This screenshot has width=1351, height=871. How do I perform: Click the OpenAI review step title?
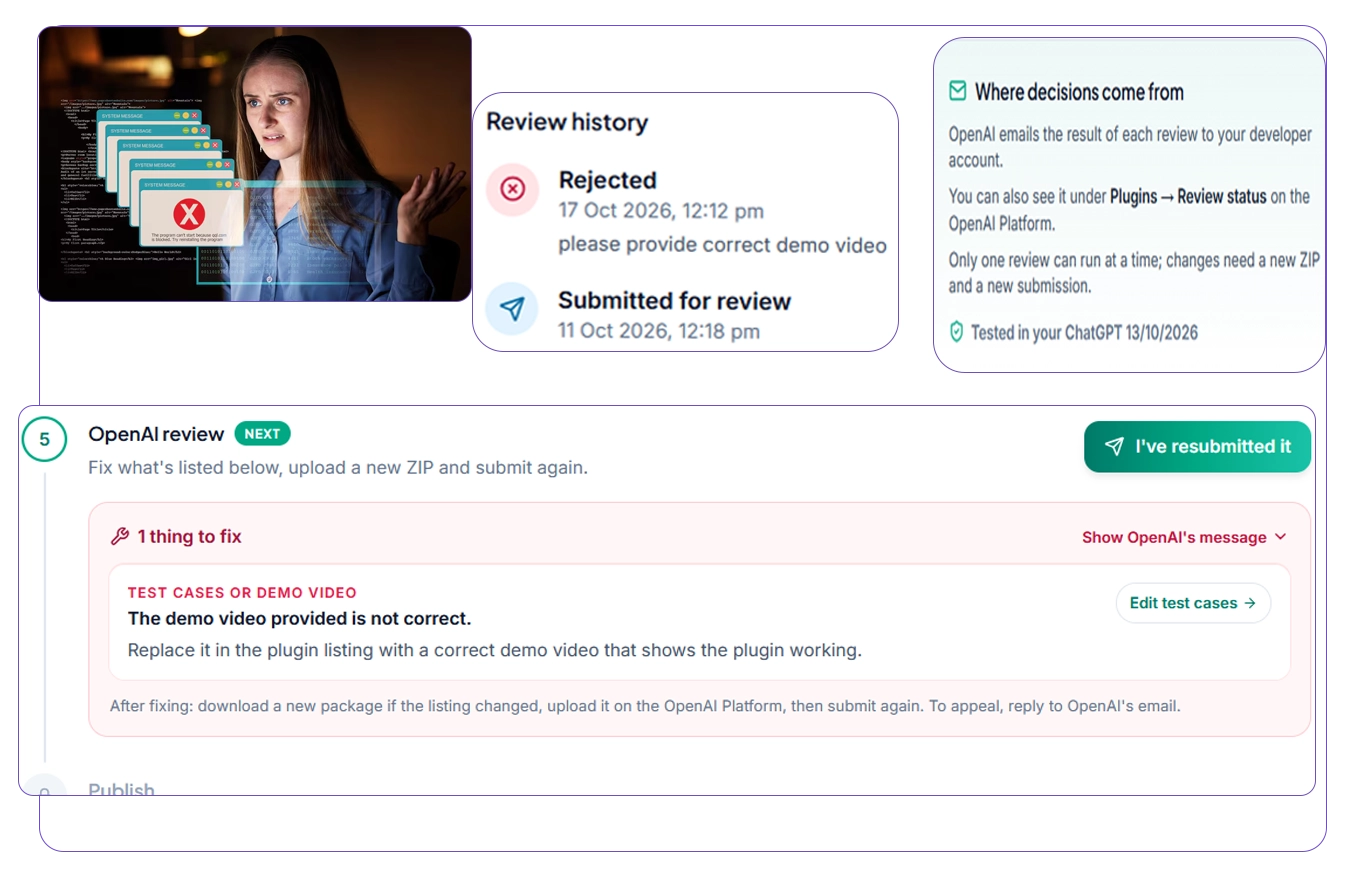[x=156, y=434]
